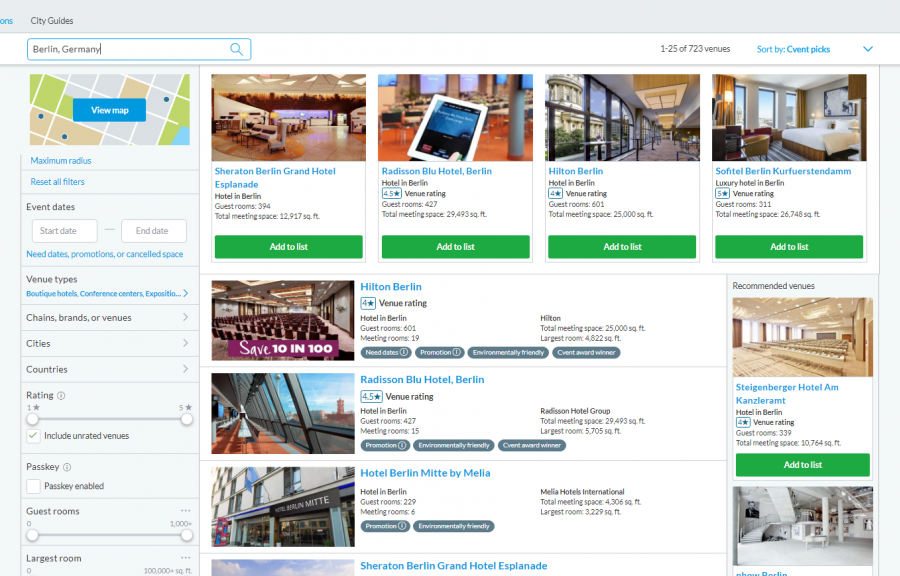Add Sofitel Berlin Kurfuerstendamm to list

click(x=789, y=247)
